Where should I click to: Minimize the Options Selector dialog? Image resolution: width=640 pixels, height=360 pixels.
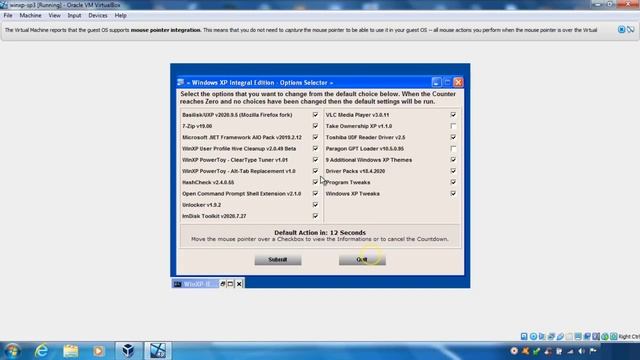pos(436,82)
